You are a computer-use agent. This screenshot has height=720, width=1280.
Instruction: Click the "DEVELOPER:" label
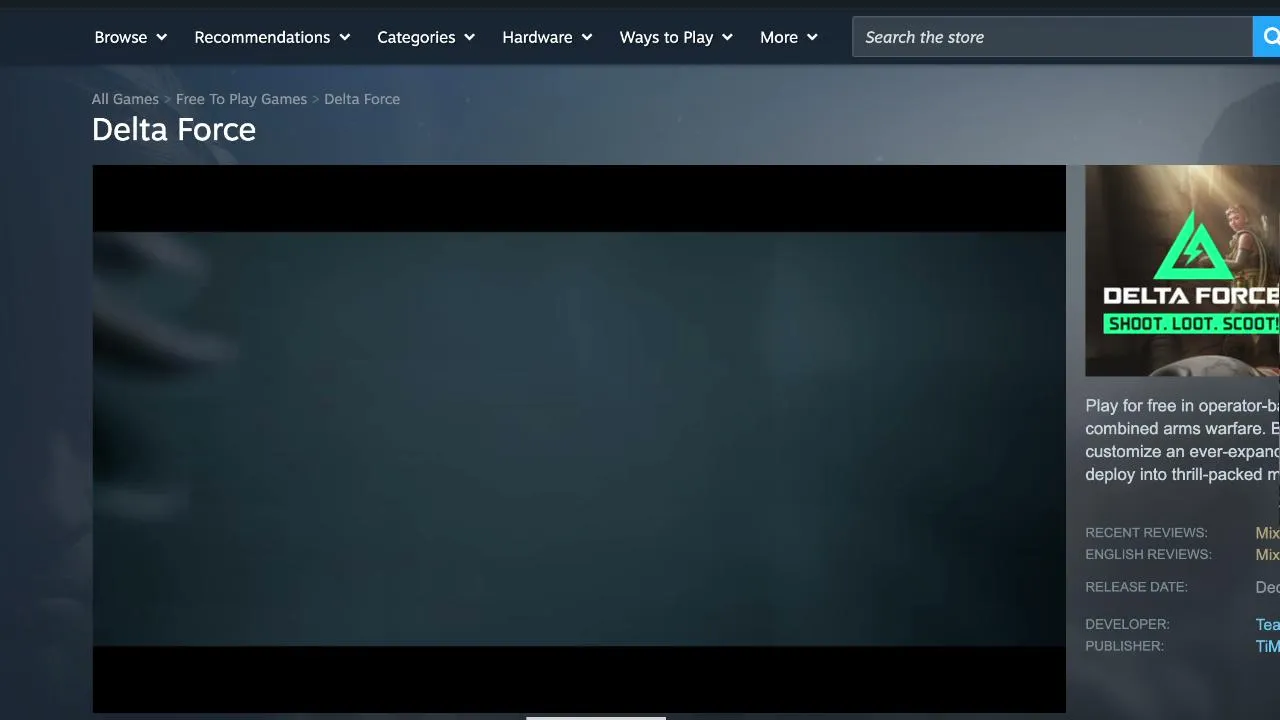1127,624
